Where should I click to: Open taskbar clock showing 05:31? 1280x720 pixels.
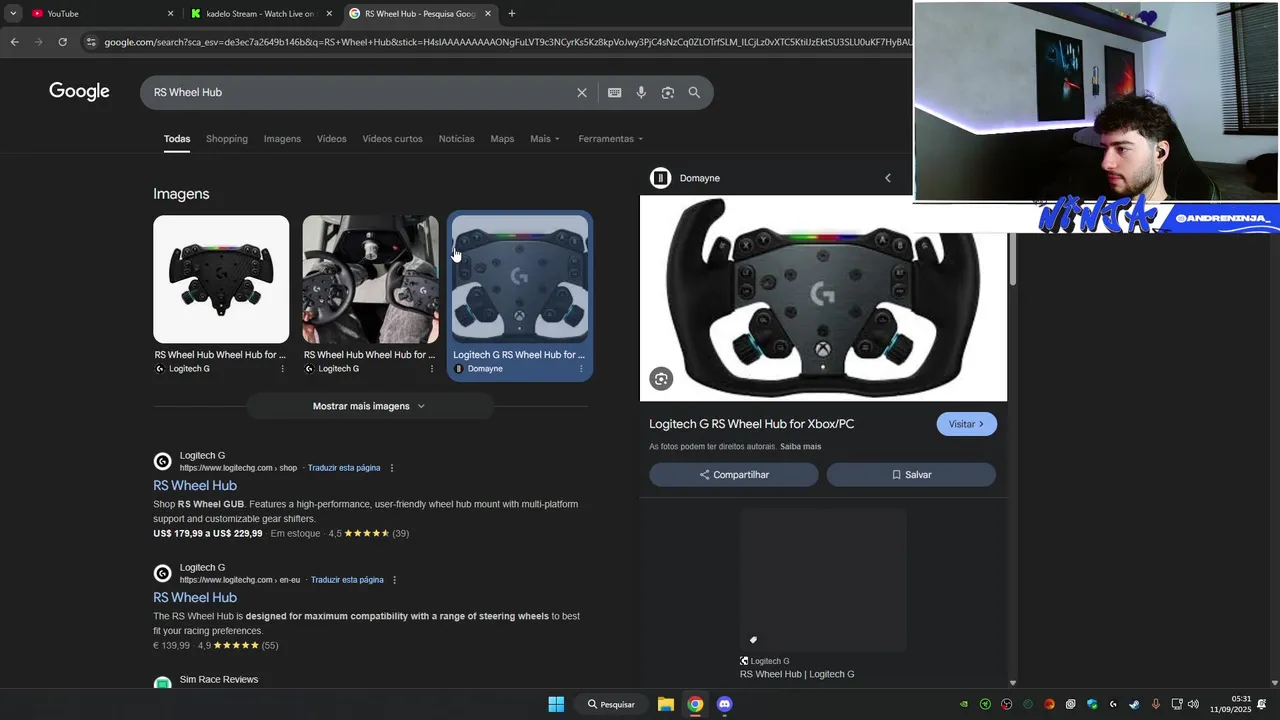1231,704
